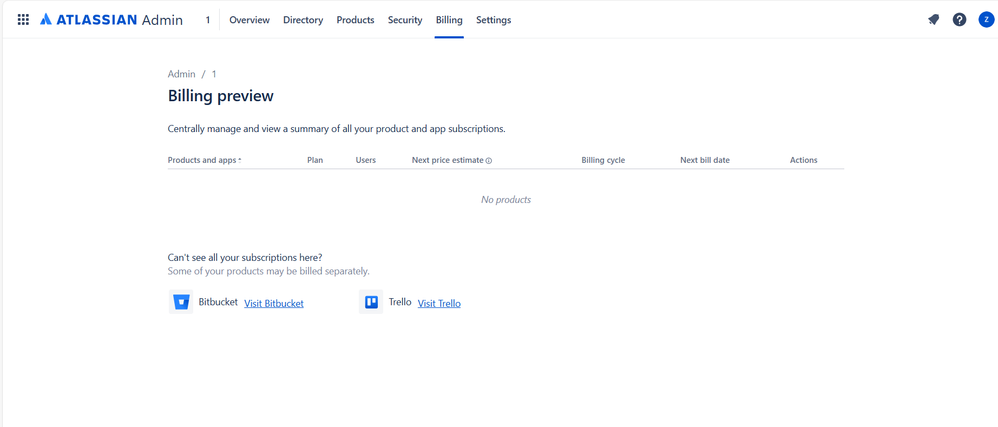Click the Trello name label
Viewport: 998px width, 427px height.
(x=400, y=302)
